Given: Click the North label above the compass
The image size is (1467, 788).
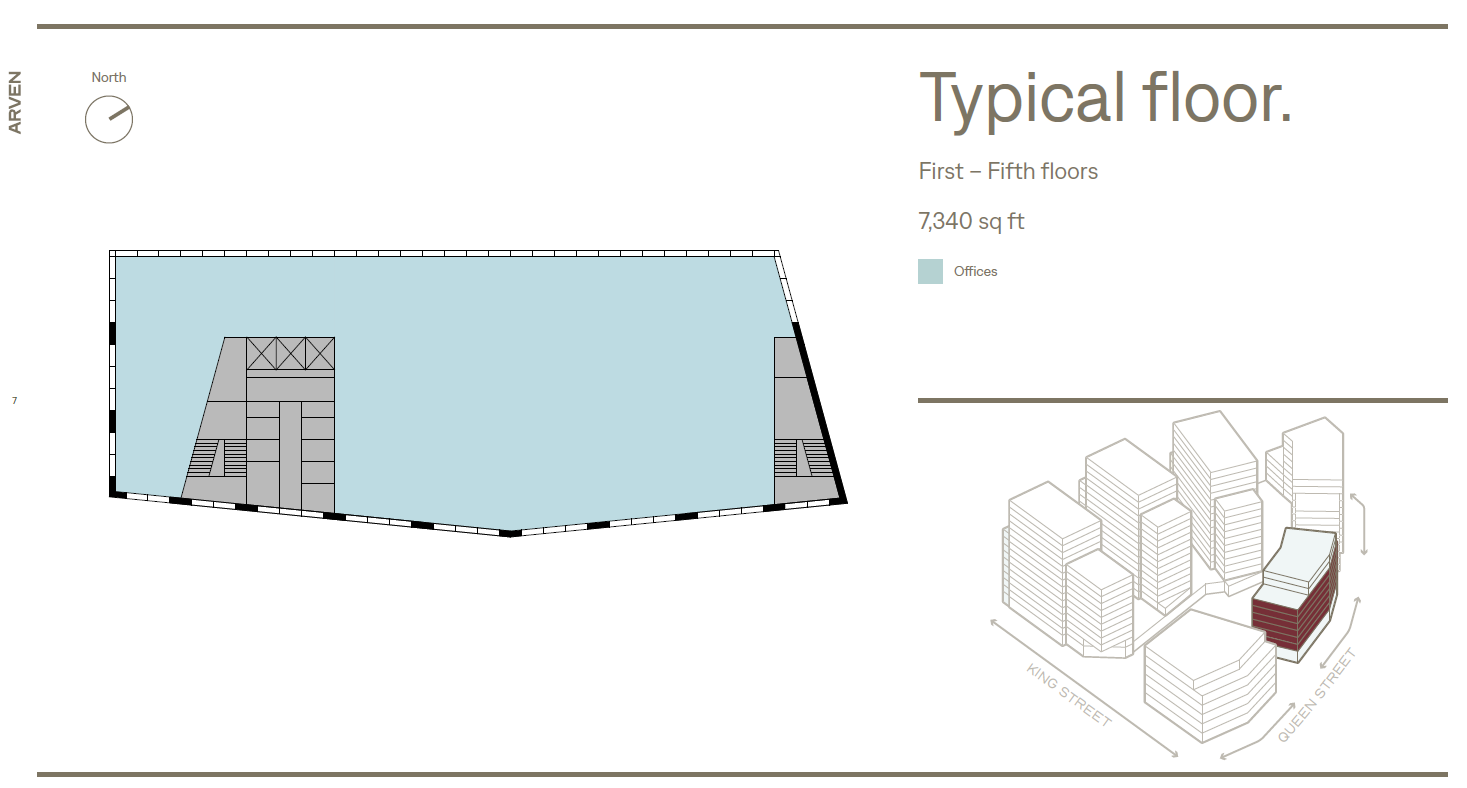Looking at the screenshot, I should [109, 77].
